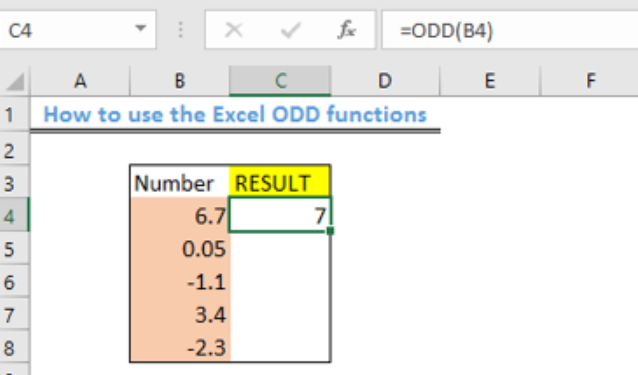Click the cell containing 3.4

coord(179,315)
